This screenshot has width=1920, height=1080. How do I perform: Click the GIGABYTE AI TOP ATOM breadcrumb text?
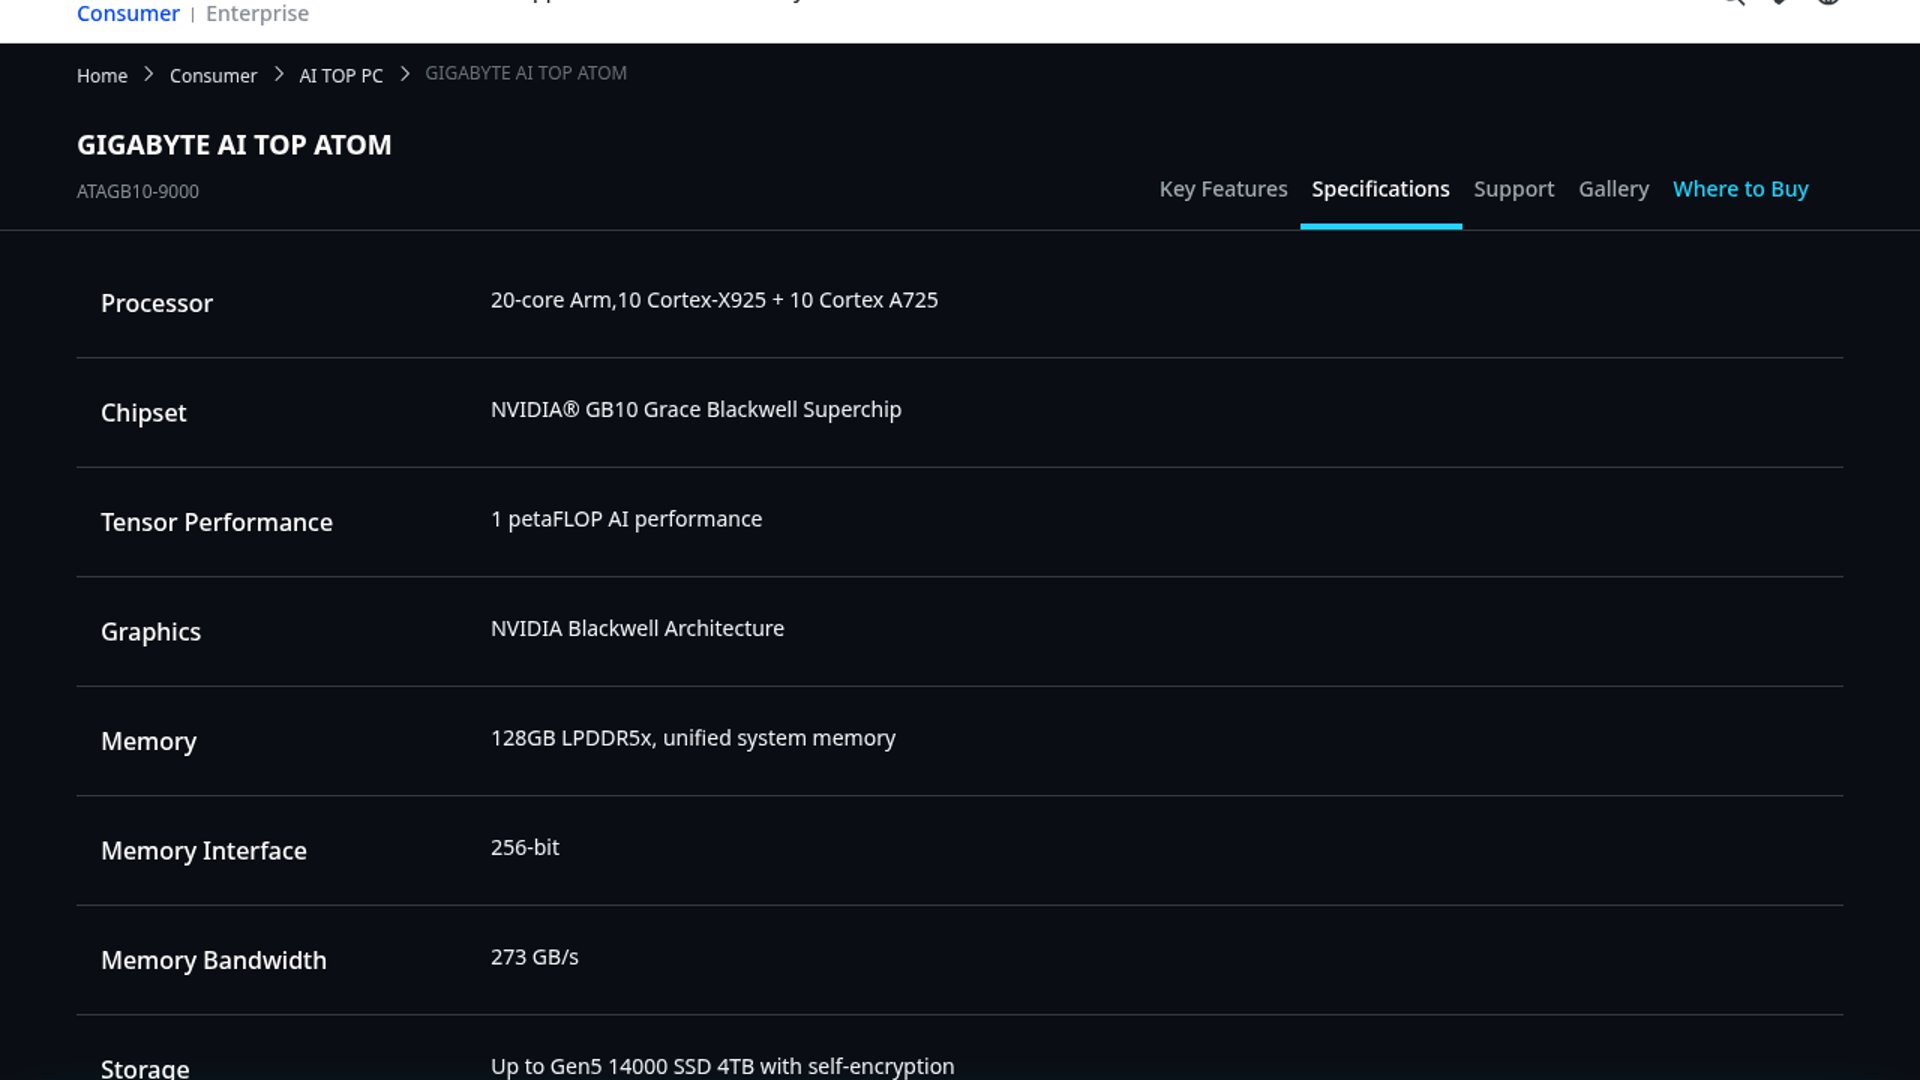pyautogui.click(x=525, y=73)
